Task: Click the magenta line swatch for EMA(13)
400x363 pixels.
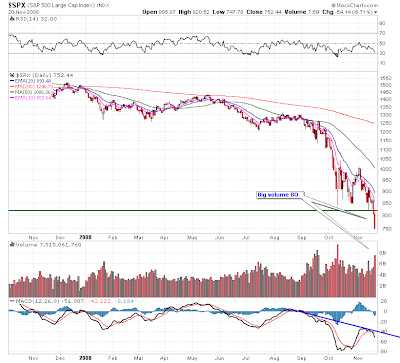Action: (12, 98)
